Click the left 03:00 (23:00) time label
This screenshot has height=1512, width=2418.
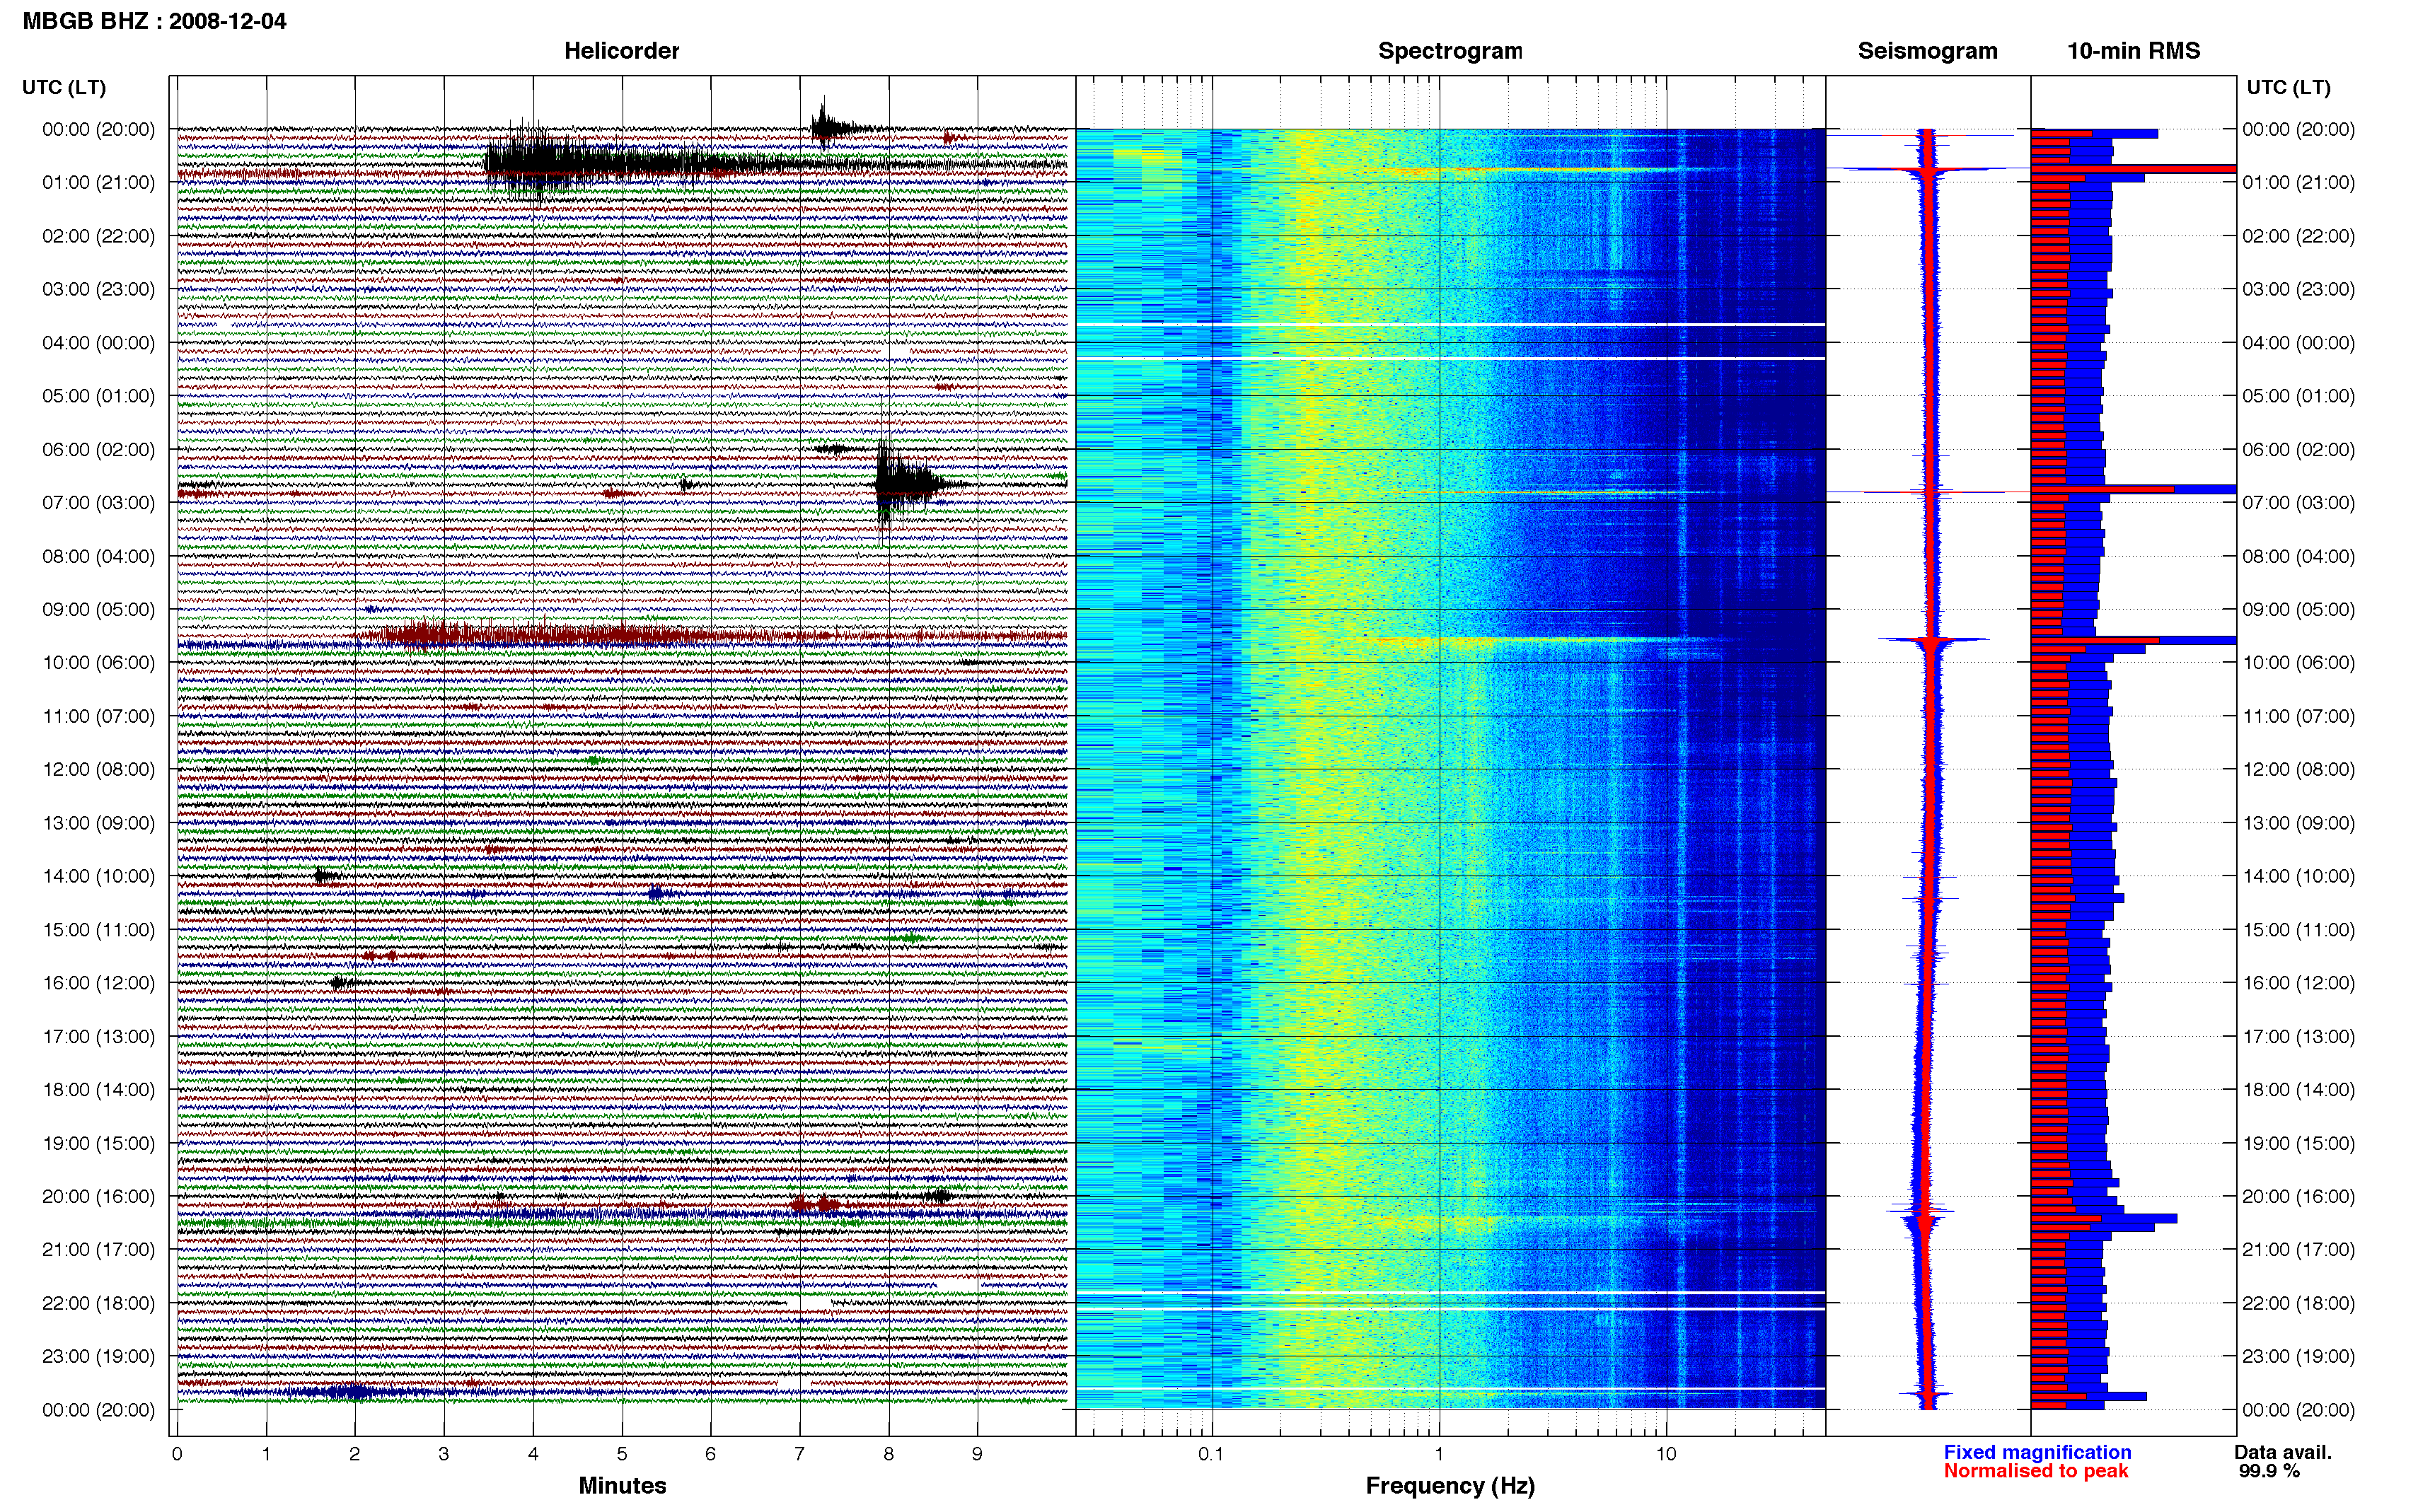pos(98,289)
